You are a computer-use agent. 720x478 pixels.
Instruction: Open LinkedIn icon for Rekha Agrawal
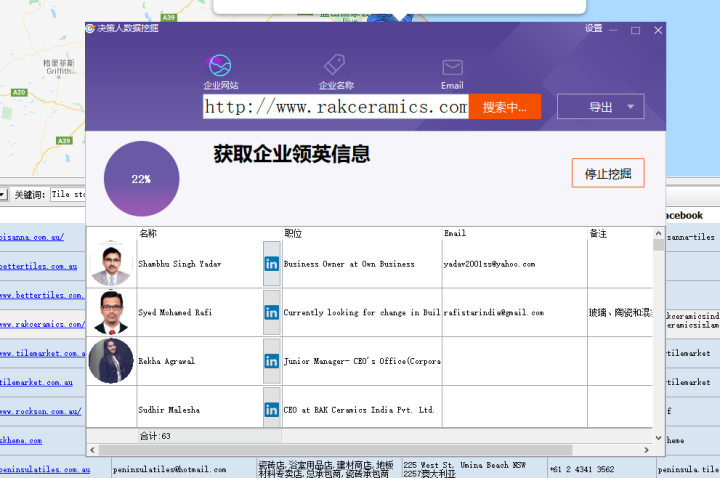click(271, 361)
